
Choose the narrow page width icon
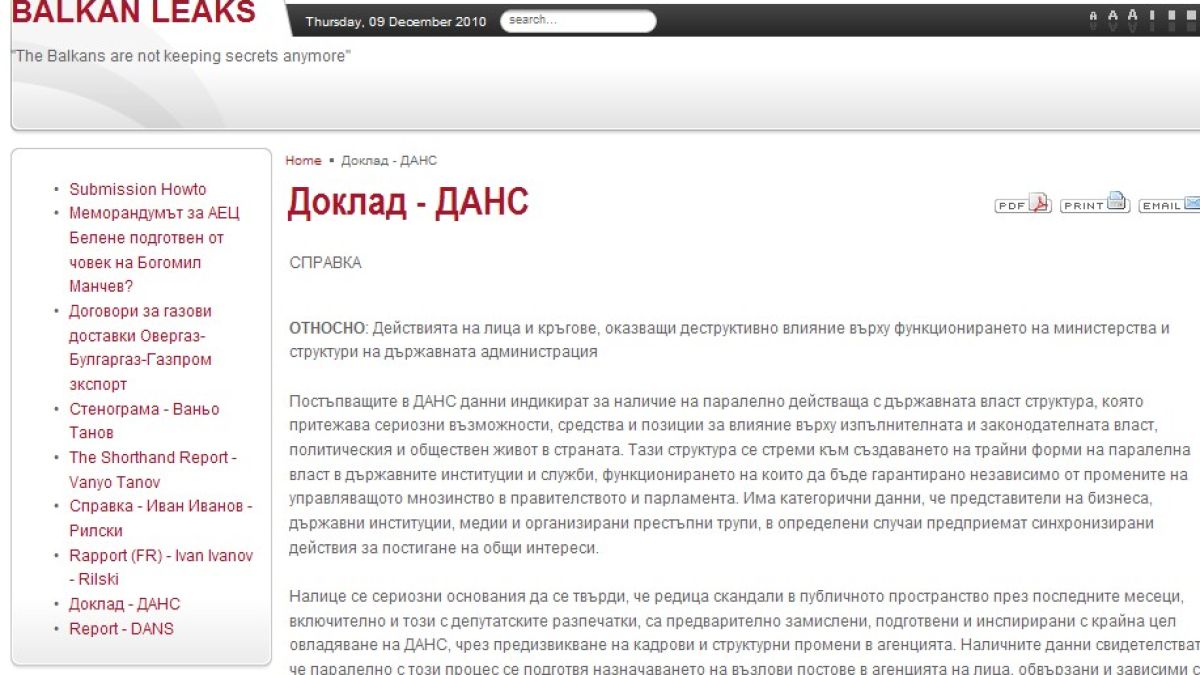click(x=1152, y=17)
